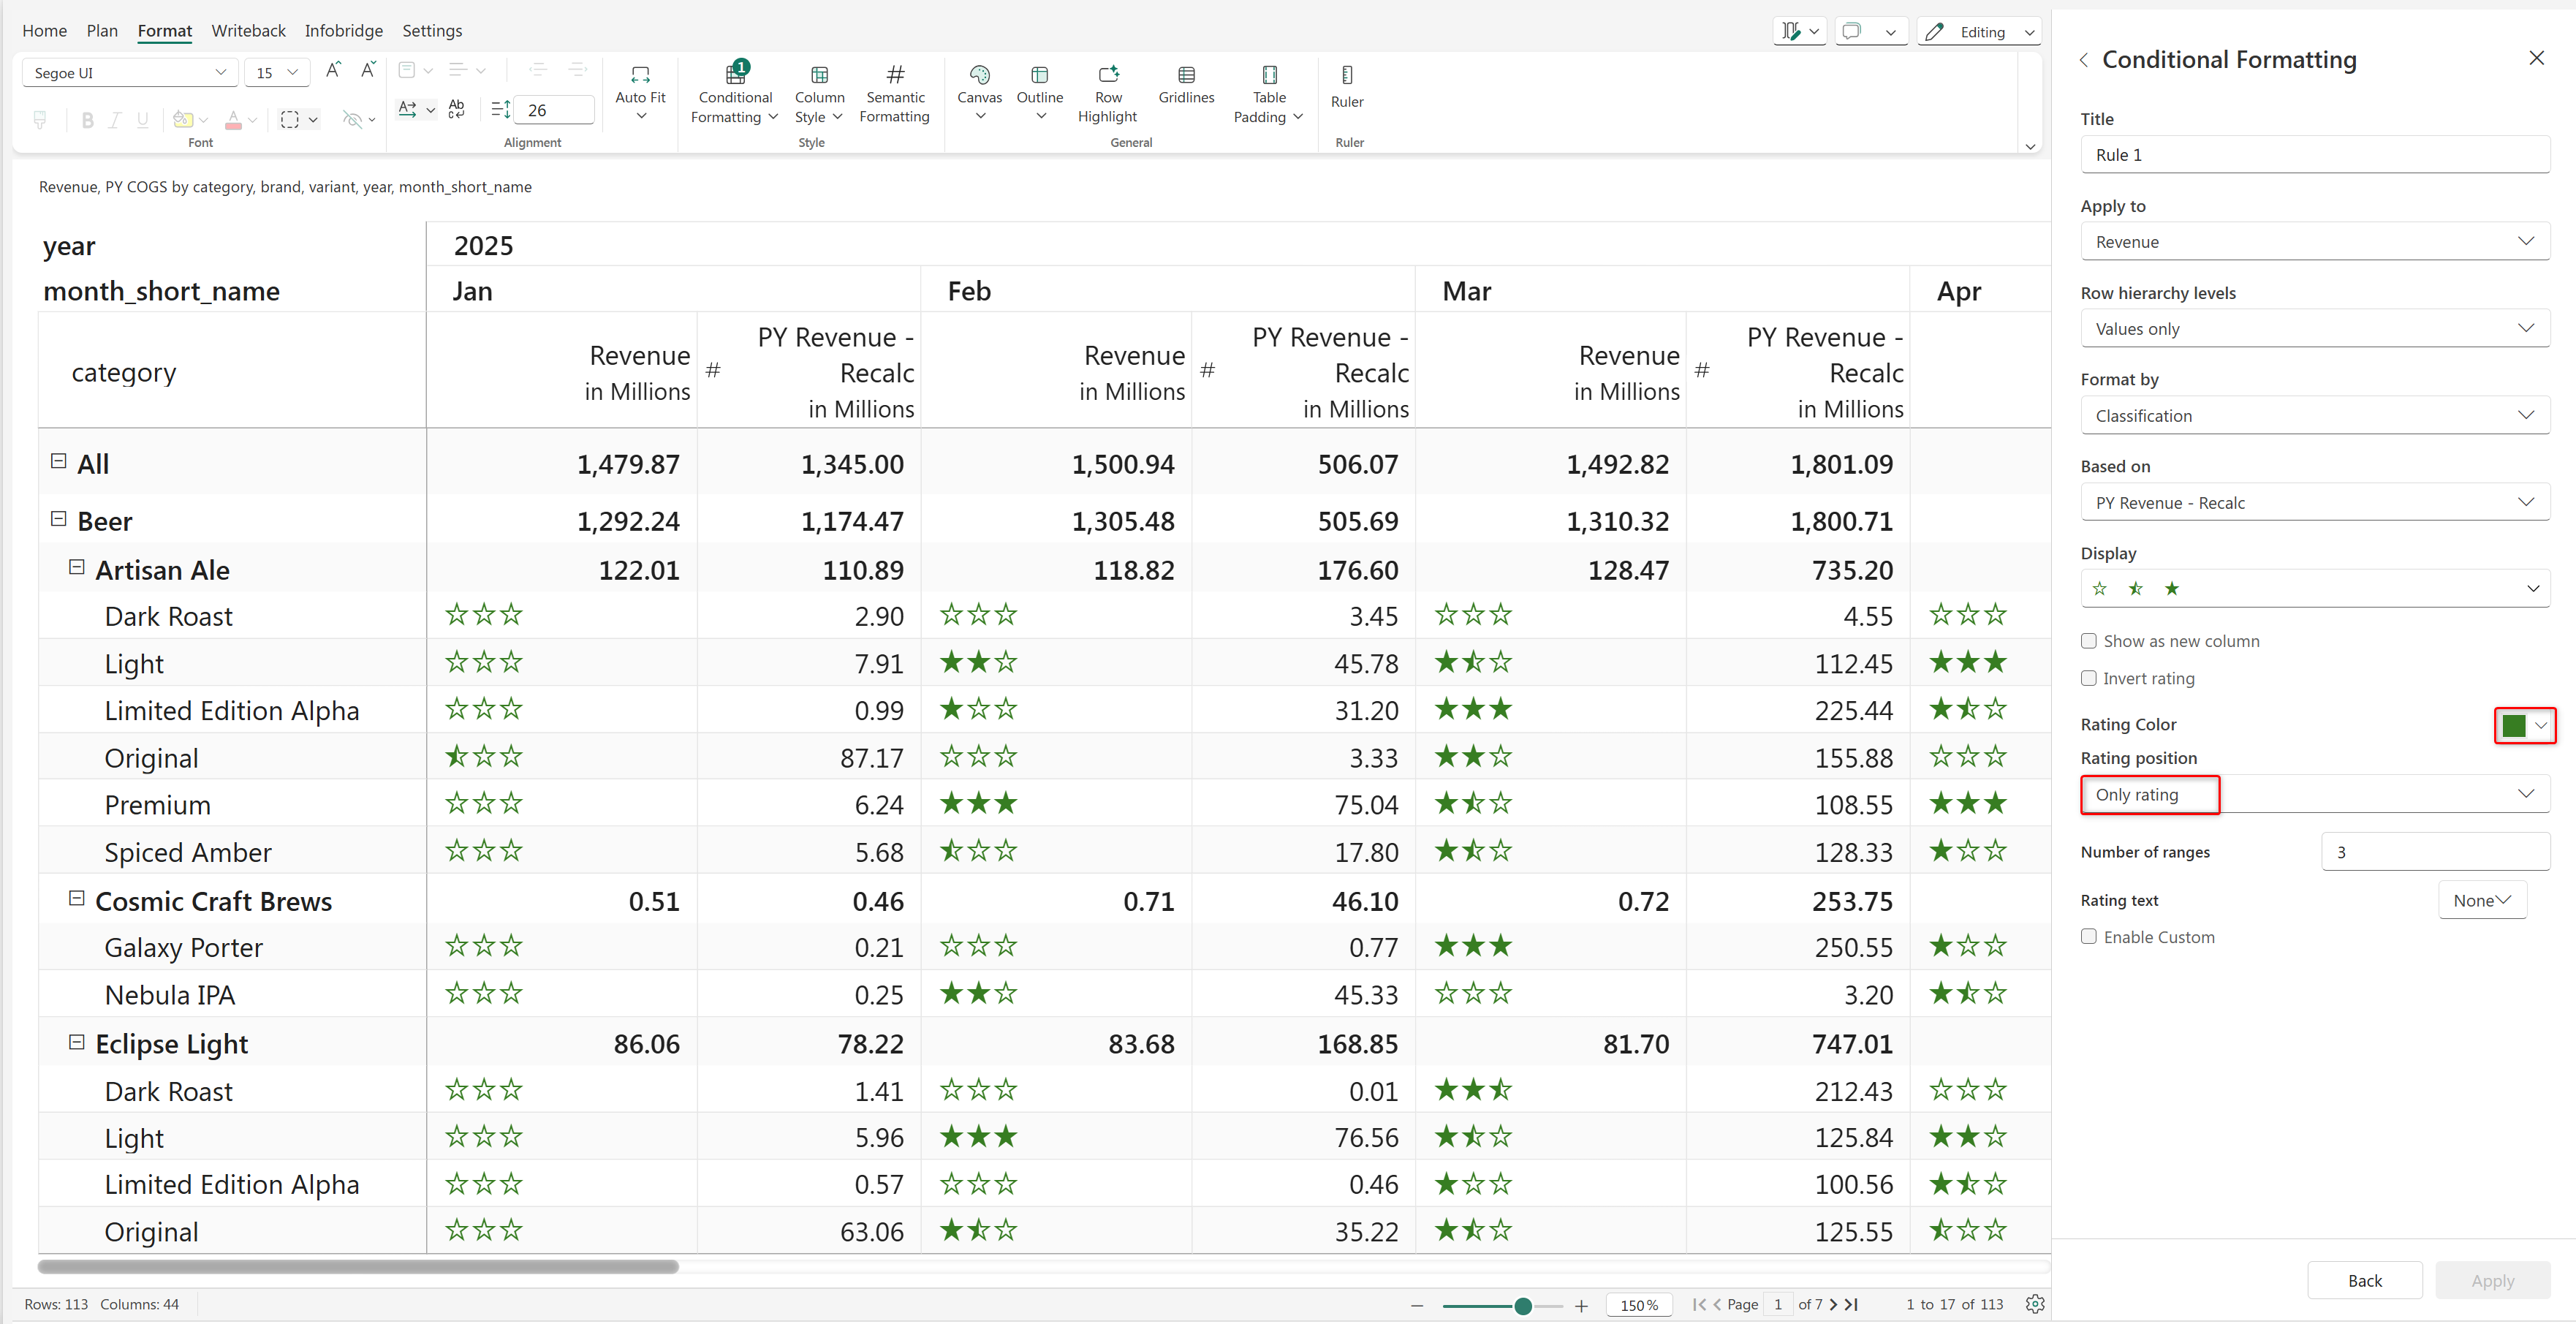Open Semantic Formatting tool
The height and width of the screenshot is (1324, 2576).
click(895, 76)
